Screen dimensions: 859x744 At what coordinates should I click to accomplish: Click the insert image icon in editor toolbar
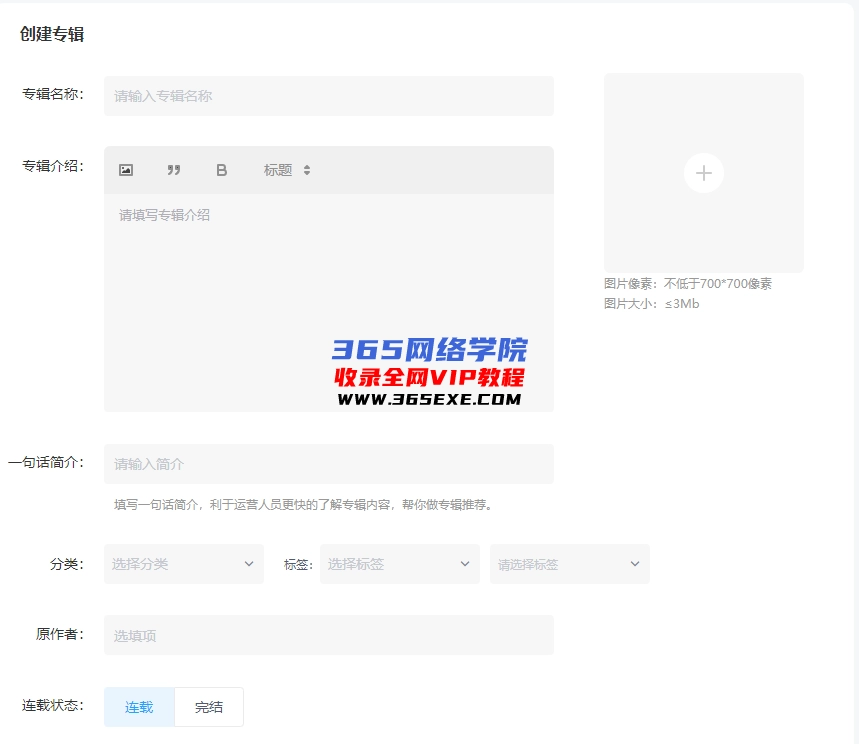[x=126, y=170]
